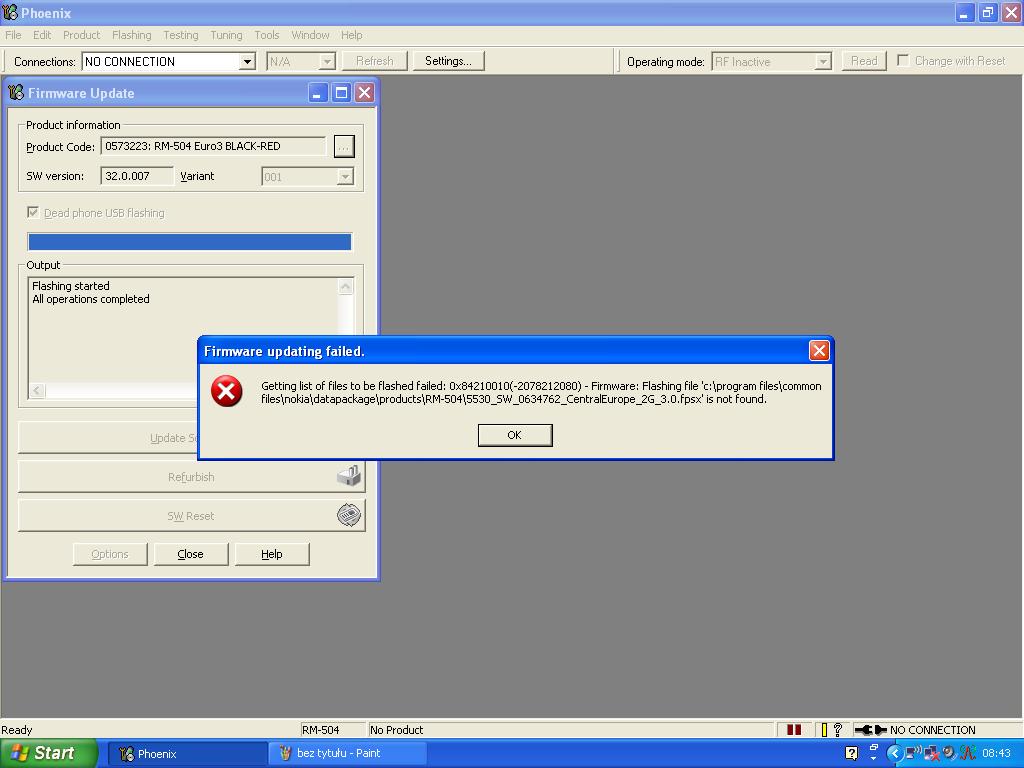Expand hidden tray icons with the blue arrow

coord(894,753)
